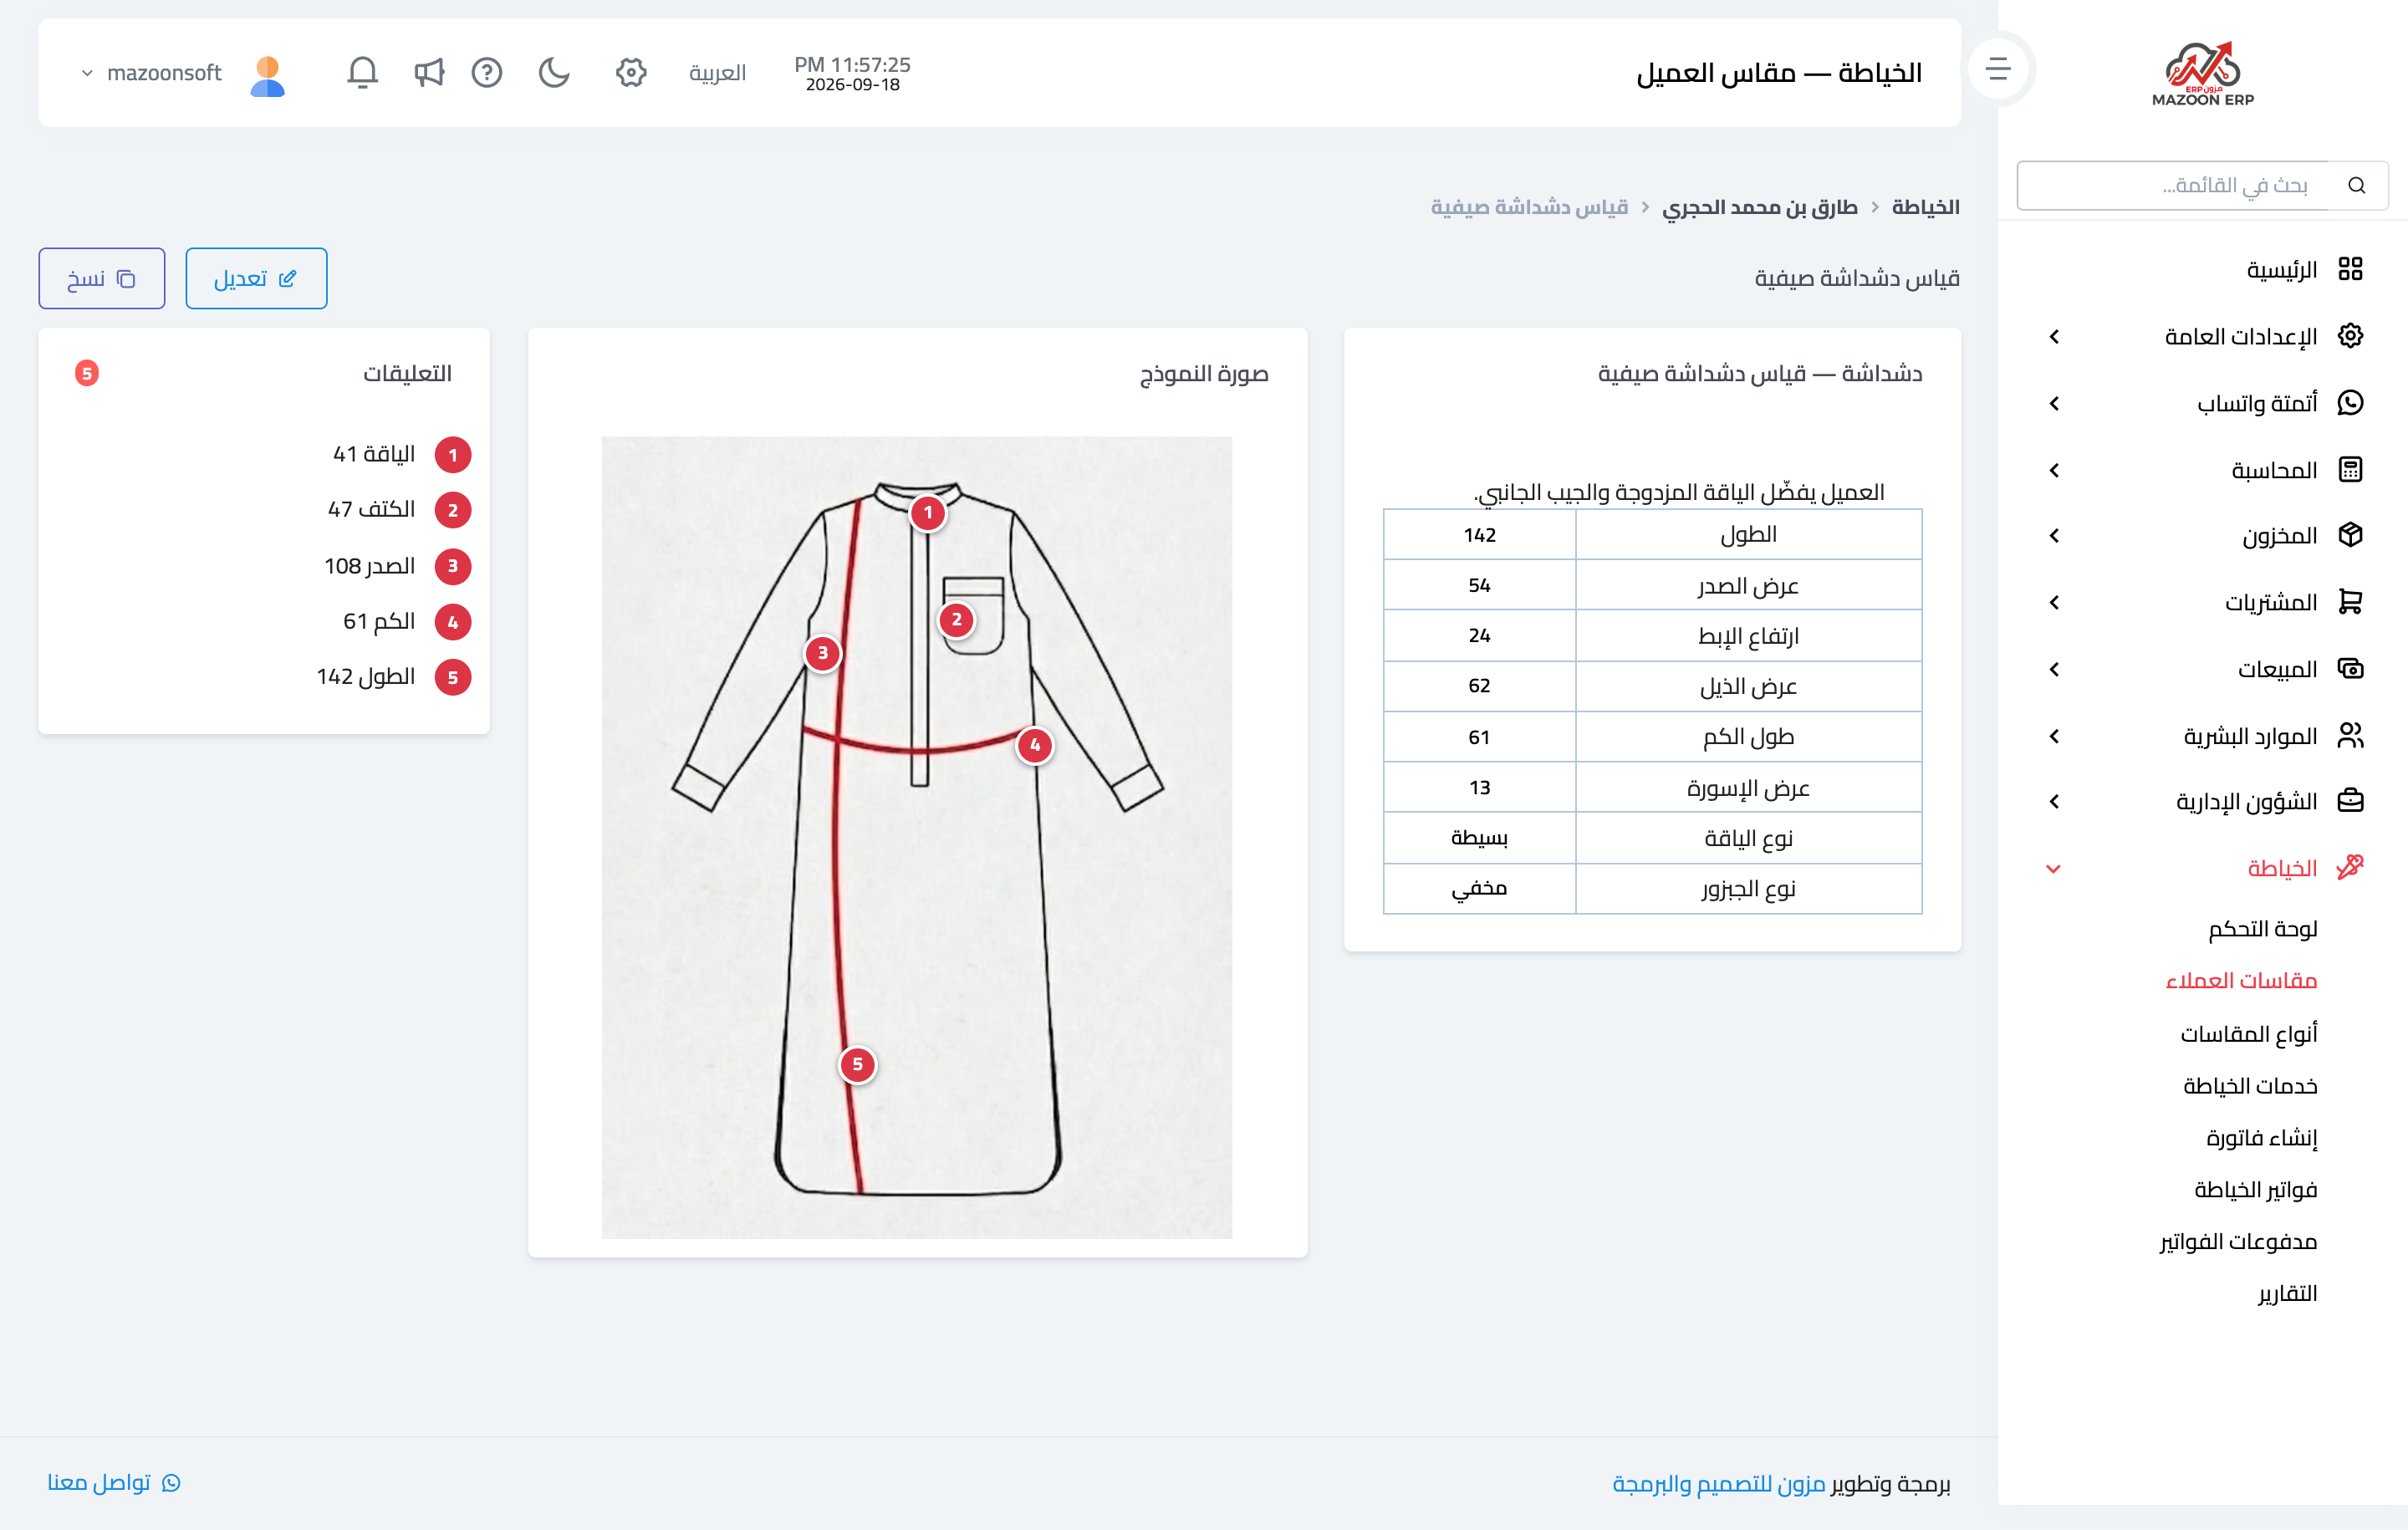Viewport: 2408px width, 1530px height.
Task: Open the settings gear icon in header
Action: 631,72
